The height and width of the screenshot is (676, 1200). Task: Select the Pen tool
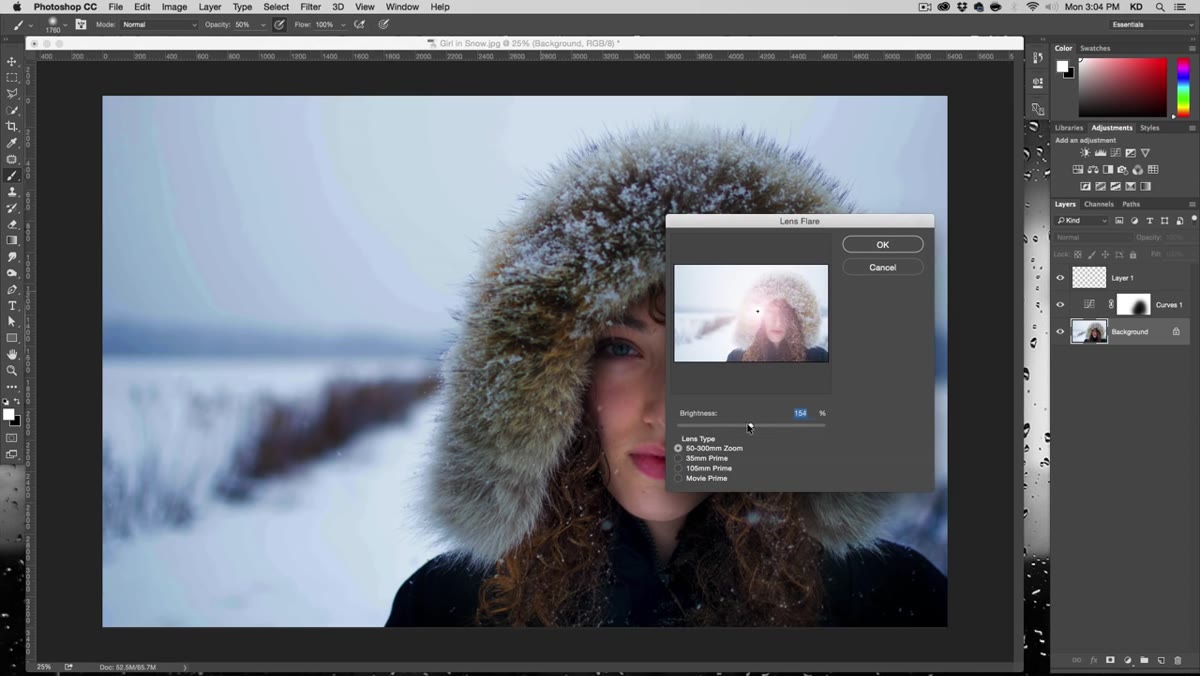coord(12,289)
